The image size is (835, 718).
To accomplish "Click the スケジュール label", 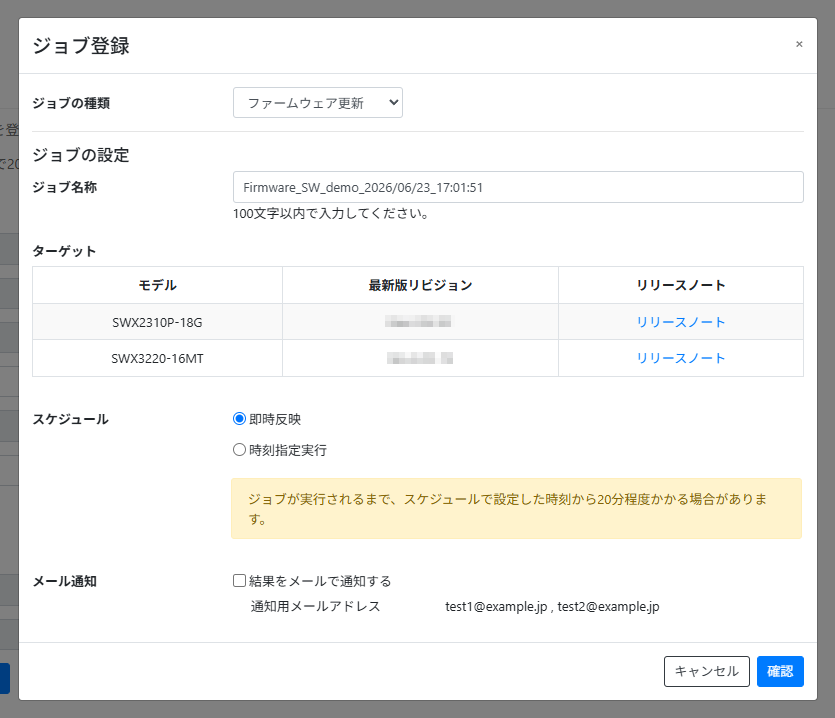I will tap(70, 419).
